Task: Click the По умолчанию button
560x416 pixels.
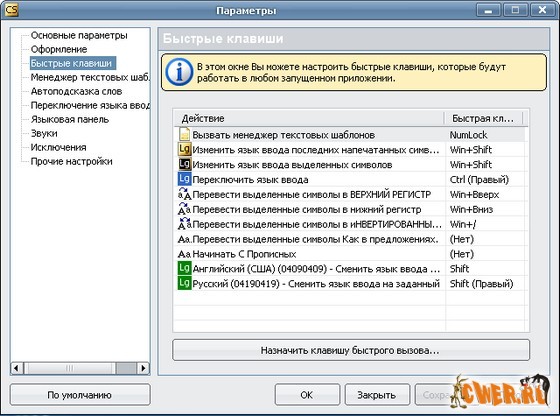Action: click(x=80, y=395)
